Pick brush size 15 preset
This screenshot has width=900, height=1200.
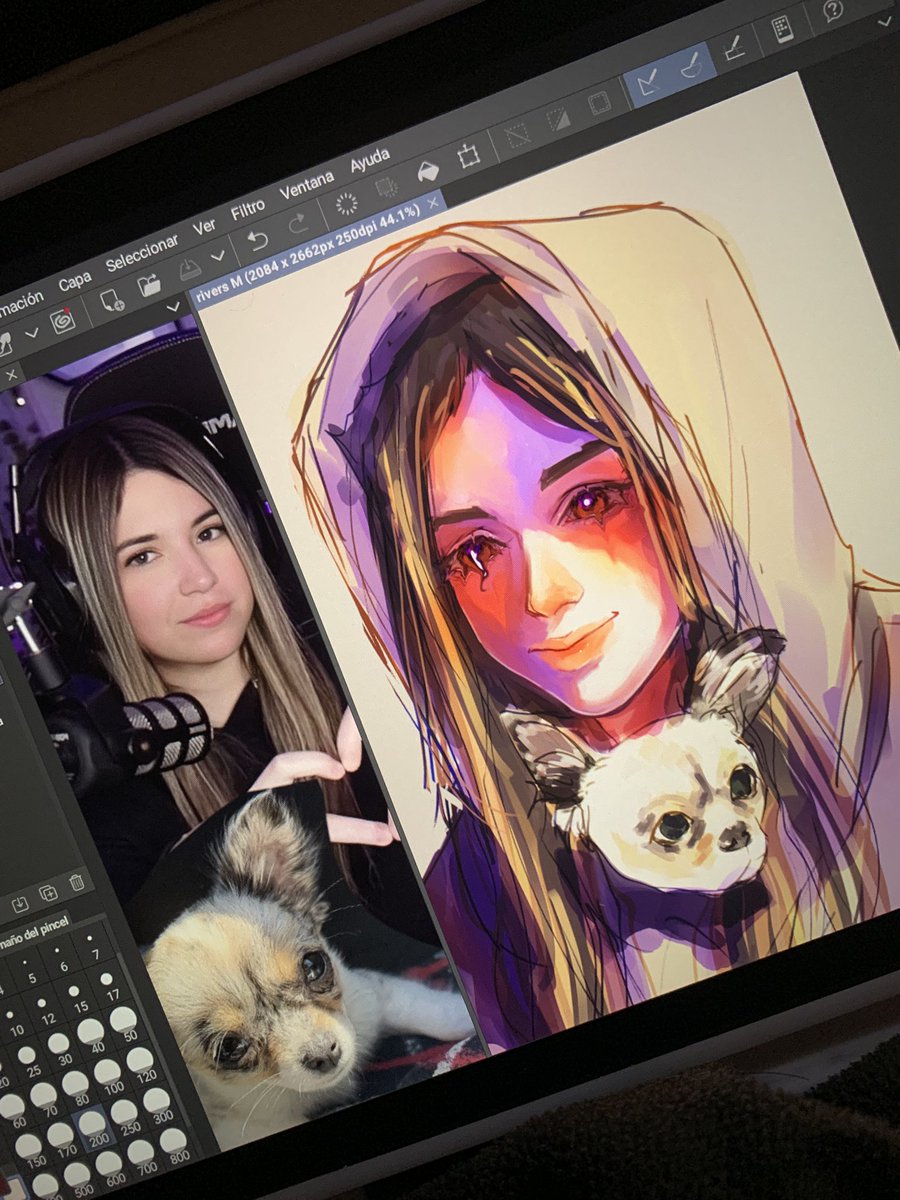77,997
